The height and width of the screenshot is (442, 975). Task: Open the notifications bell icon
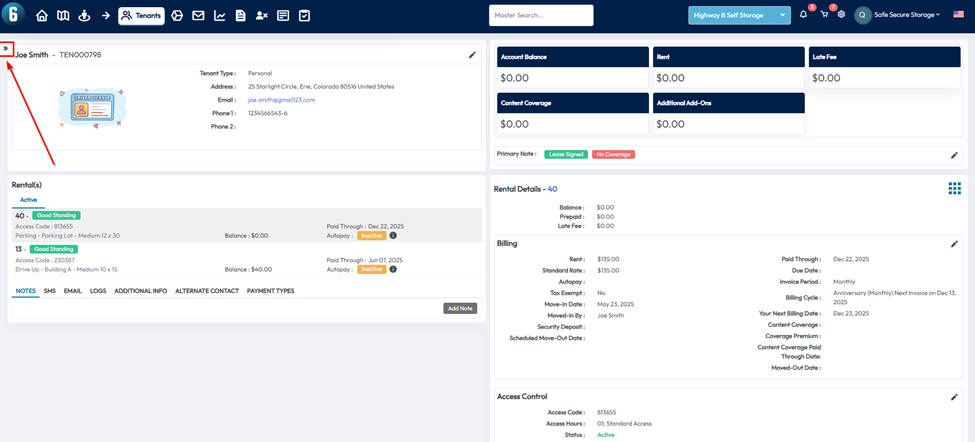[x=803, y=15]
